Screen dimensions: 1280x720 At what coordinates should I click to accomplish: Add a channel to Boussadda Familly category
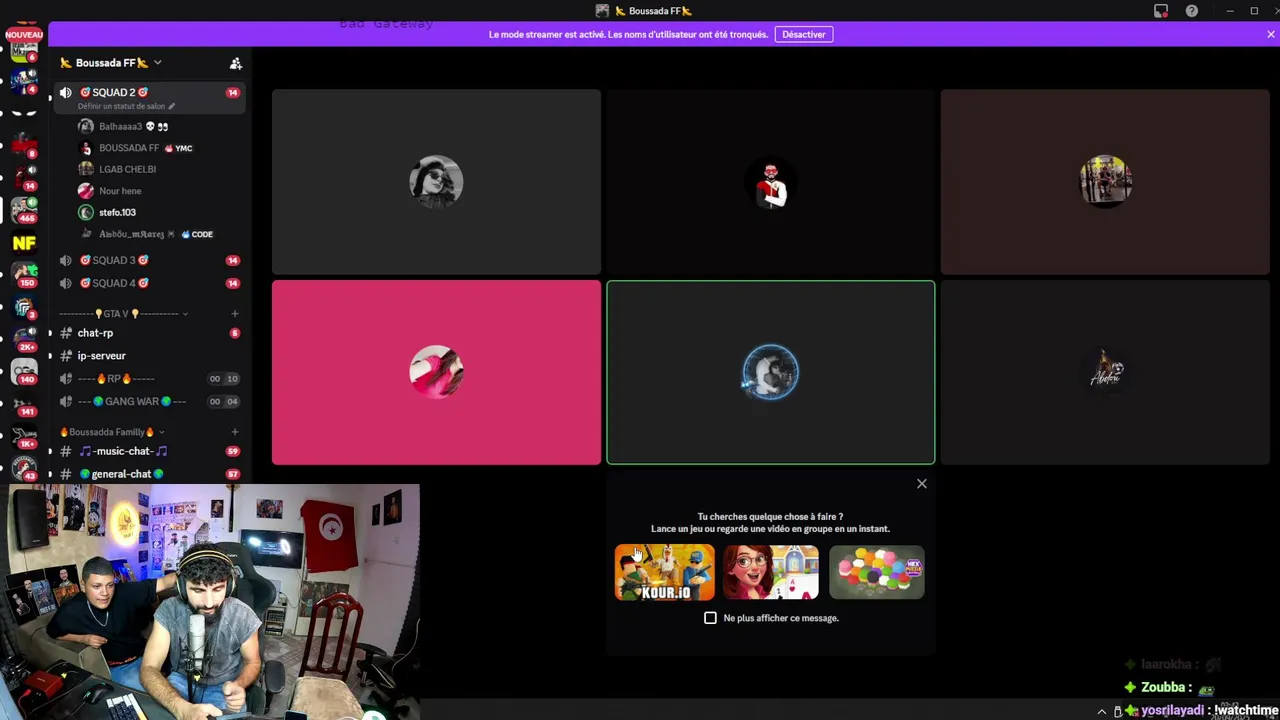coord(235,432)
